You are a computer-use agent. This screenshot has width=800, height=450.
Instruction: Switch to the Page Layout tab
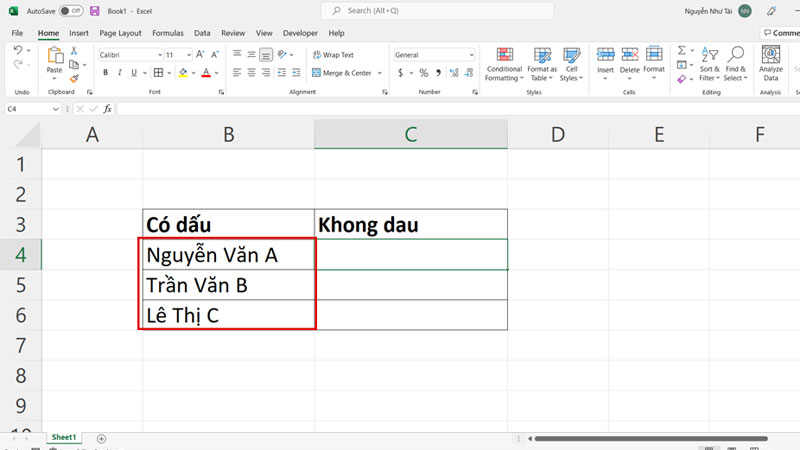pyautogui.click(x=120, y=33)
